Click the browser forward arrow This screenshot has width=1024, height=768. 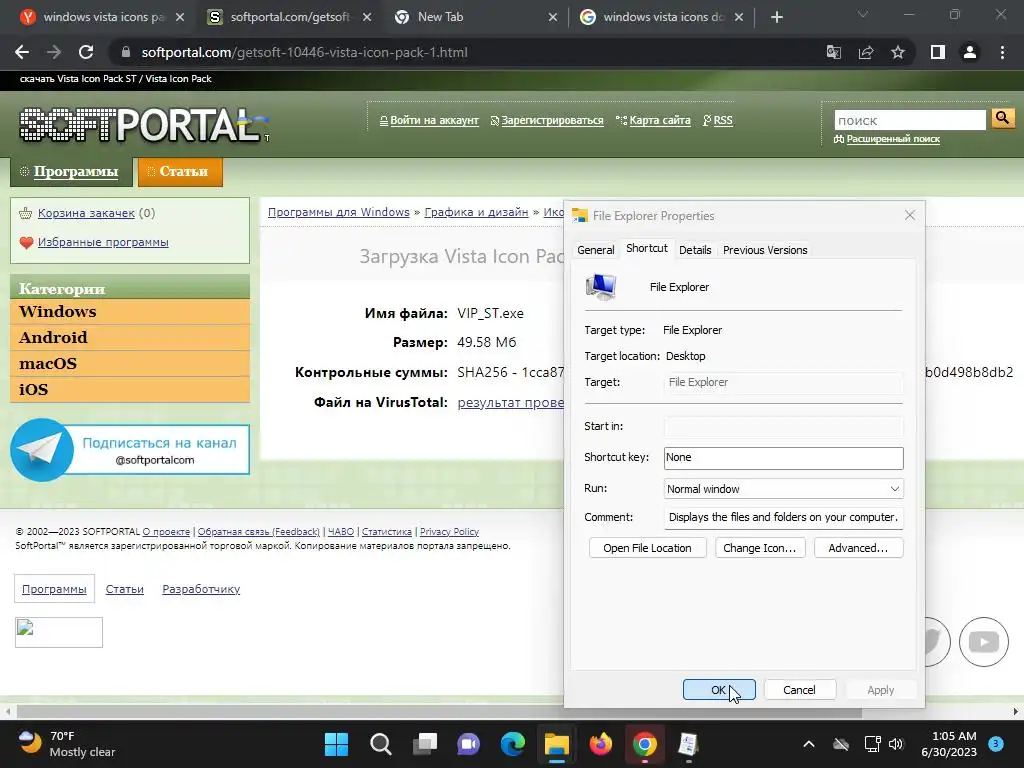click(54, 52)
